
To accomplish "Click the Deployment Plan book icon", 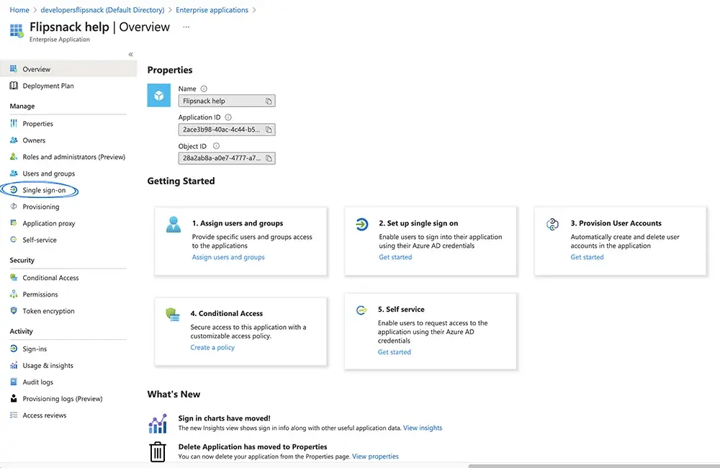I will click(x=14, y=85).
